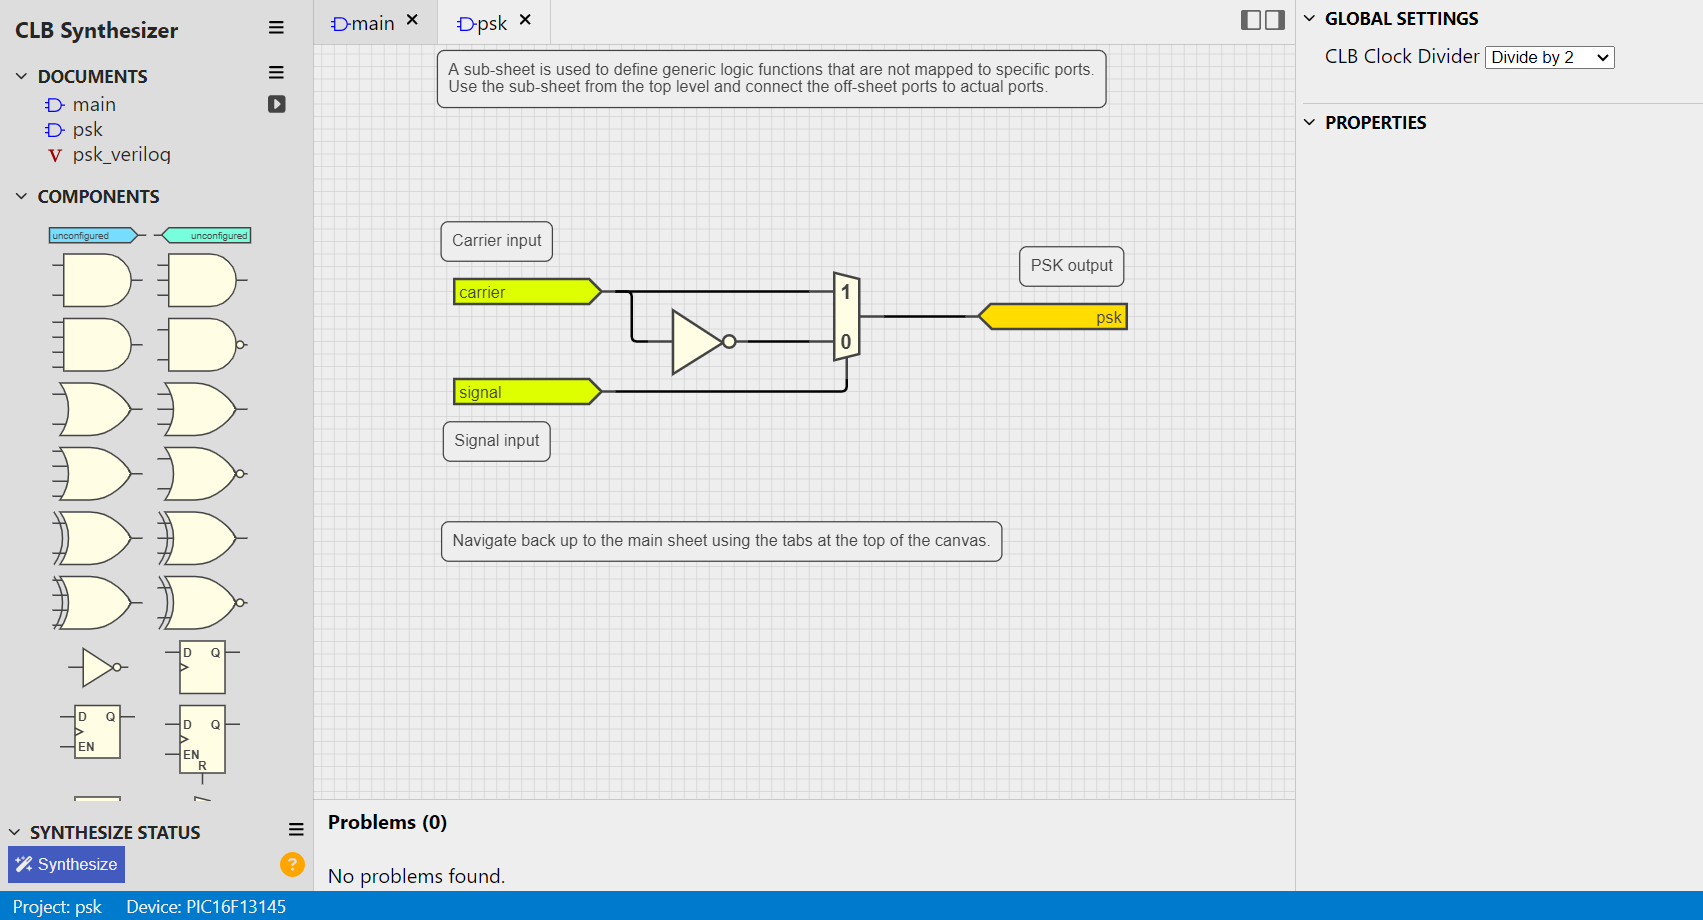Close the psk tab
The height and width of the screenshot is (920, 1703).
pos(525,20)
